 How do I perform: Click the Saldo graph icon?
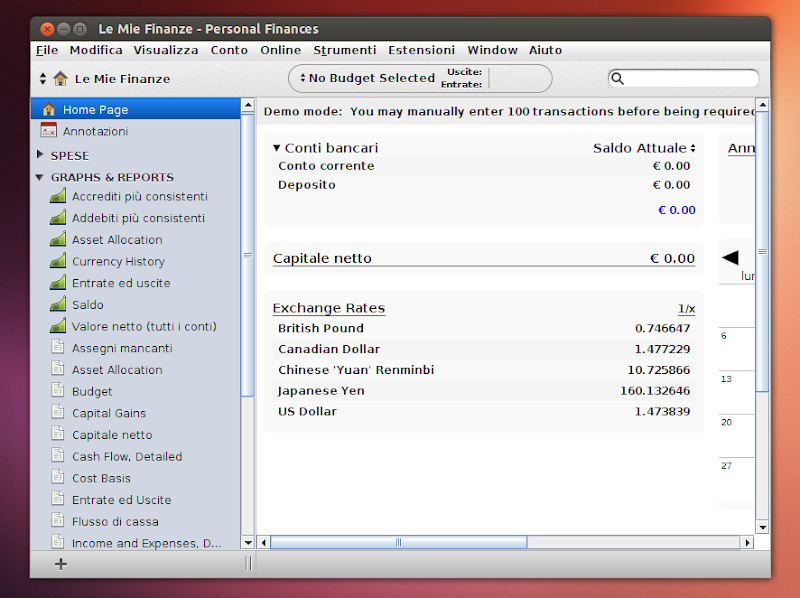click(x=58, y=304)
